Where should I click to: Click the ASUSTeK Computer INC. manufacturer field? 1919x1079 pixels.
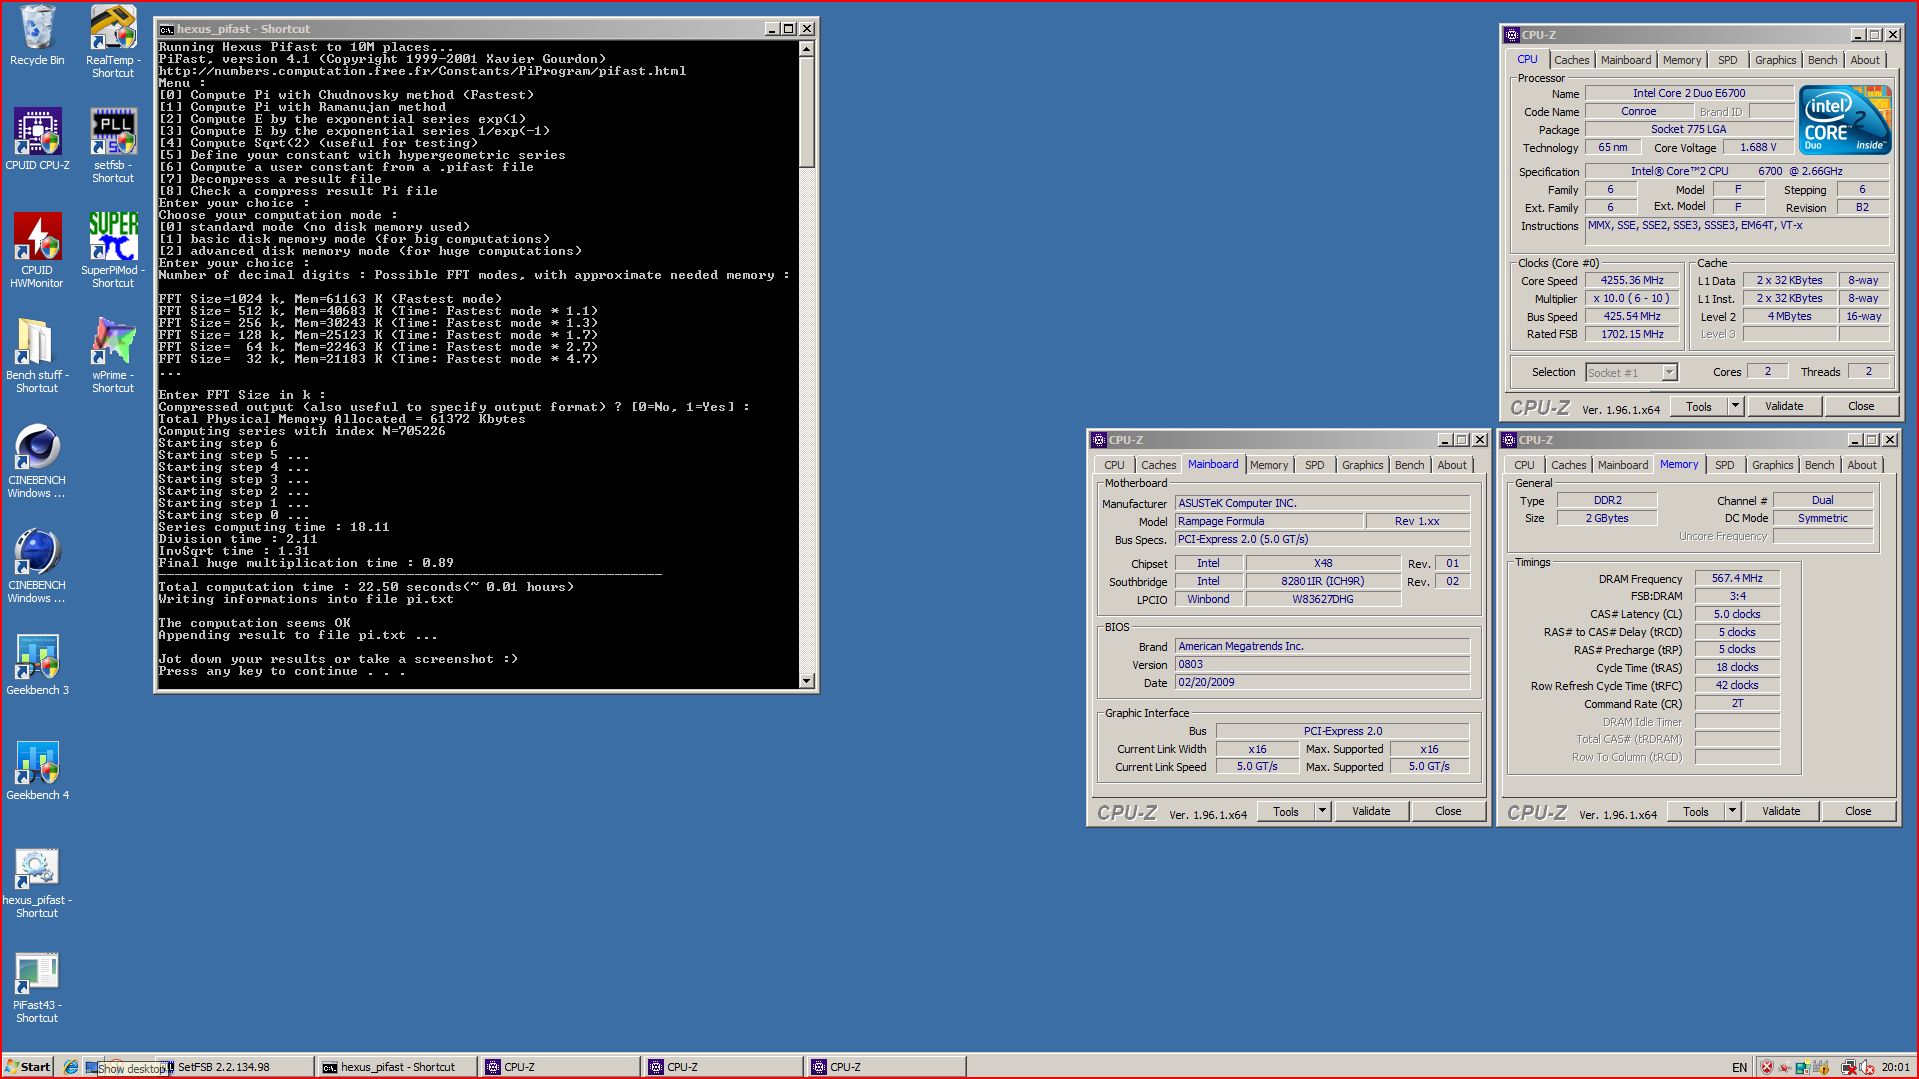coord(1322,503)
